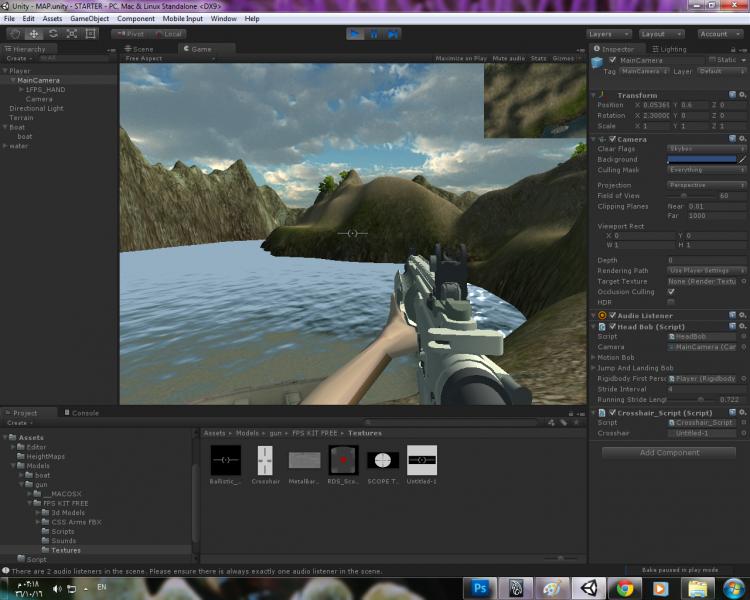Click the Add Component button
The height and width of the screenshot is (600, 750).
point(669,452)
